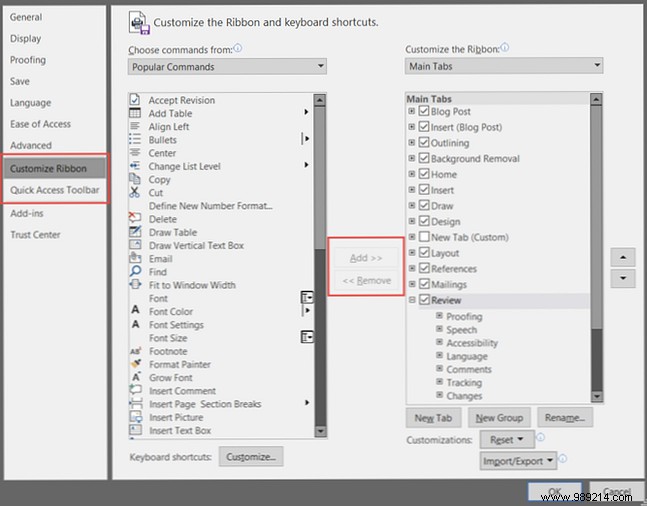Select the Insert Comment icon
Viewport: 647px width, 506px height.
(x=135, y=390)
